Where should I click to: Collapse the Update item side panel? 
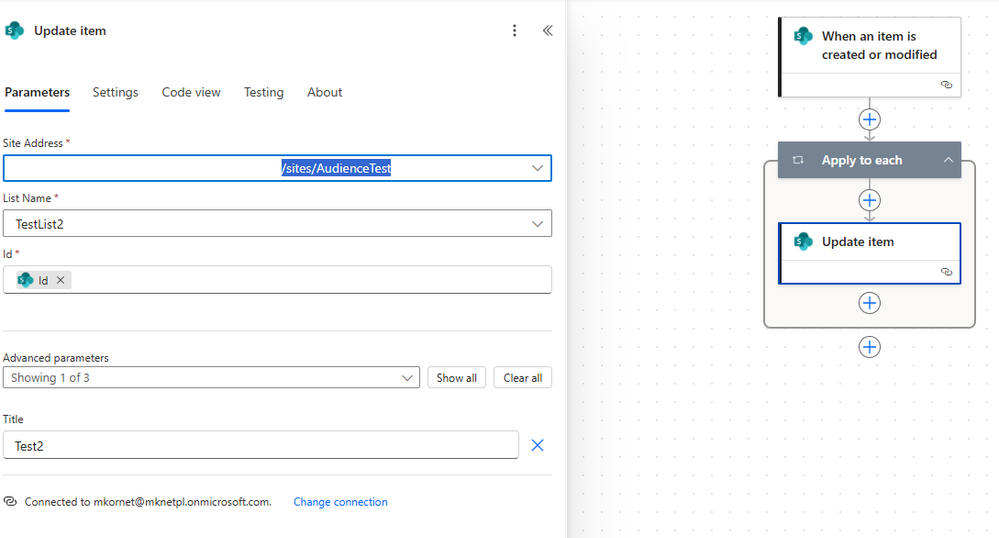[x=547, y=31]
